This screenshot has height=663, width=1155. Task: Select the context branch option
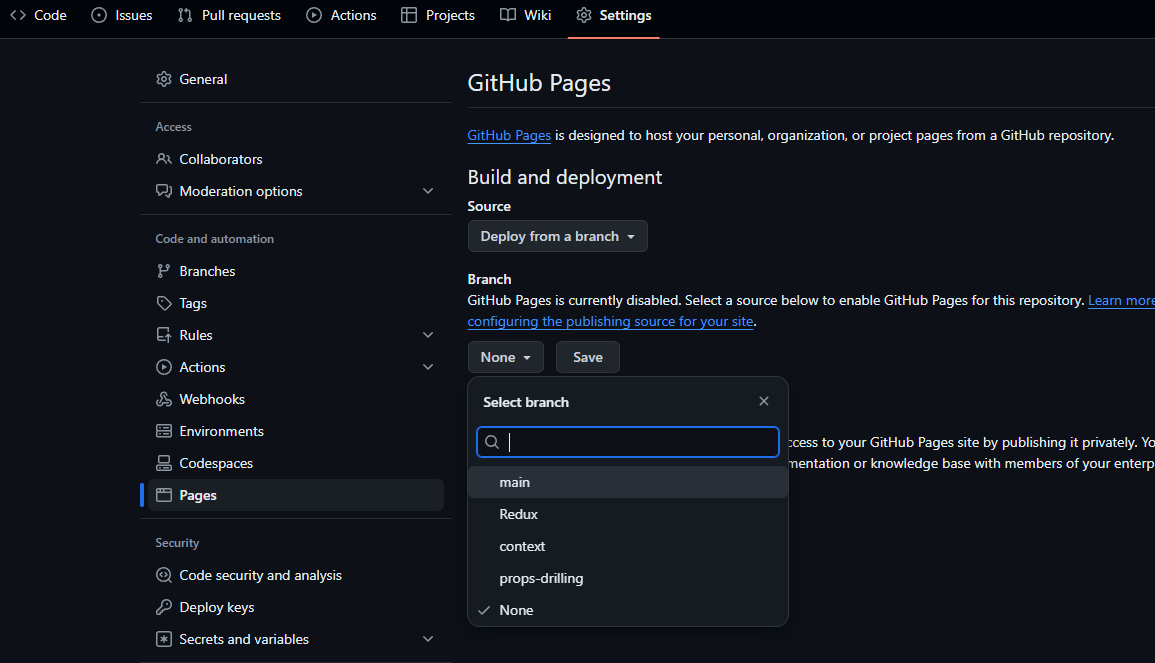coord(628,547)
